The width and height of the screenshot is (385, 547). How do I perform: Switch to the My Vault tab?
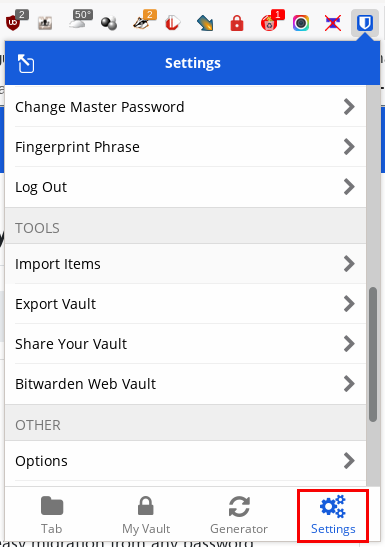pos(146,515)
